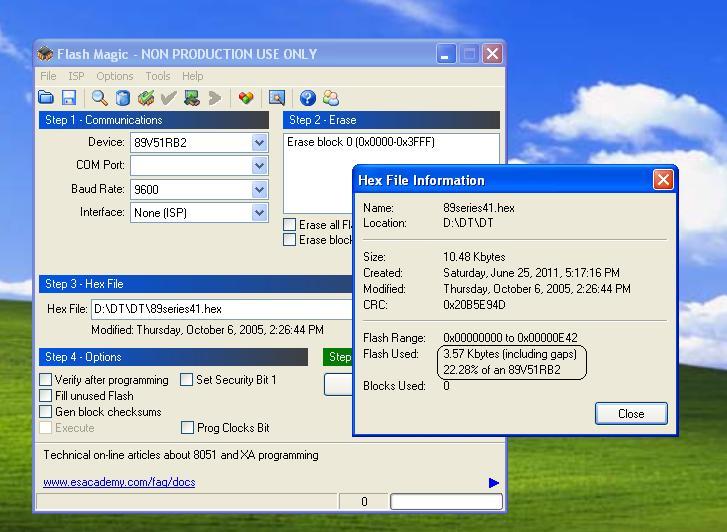Open www.esacademy.com/faq/docs link
727x532 pixels.
coord(119,482)
